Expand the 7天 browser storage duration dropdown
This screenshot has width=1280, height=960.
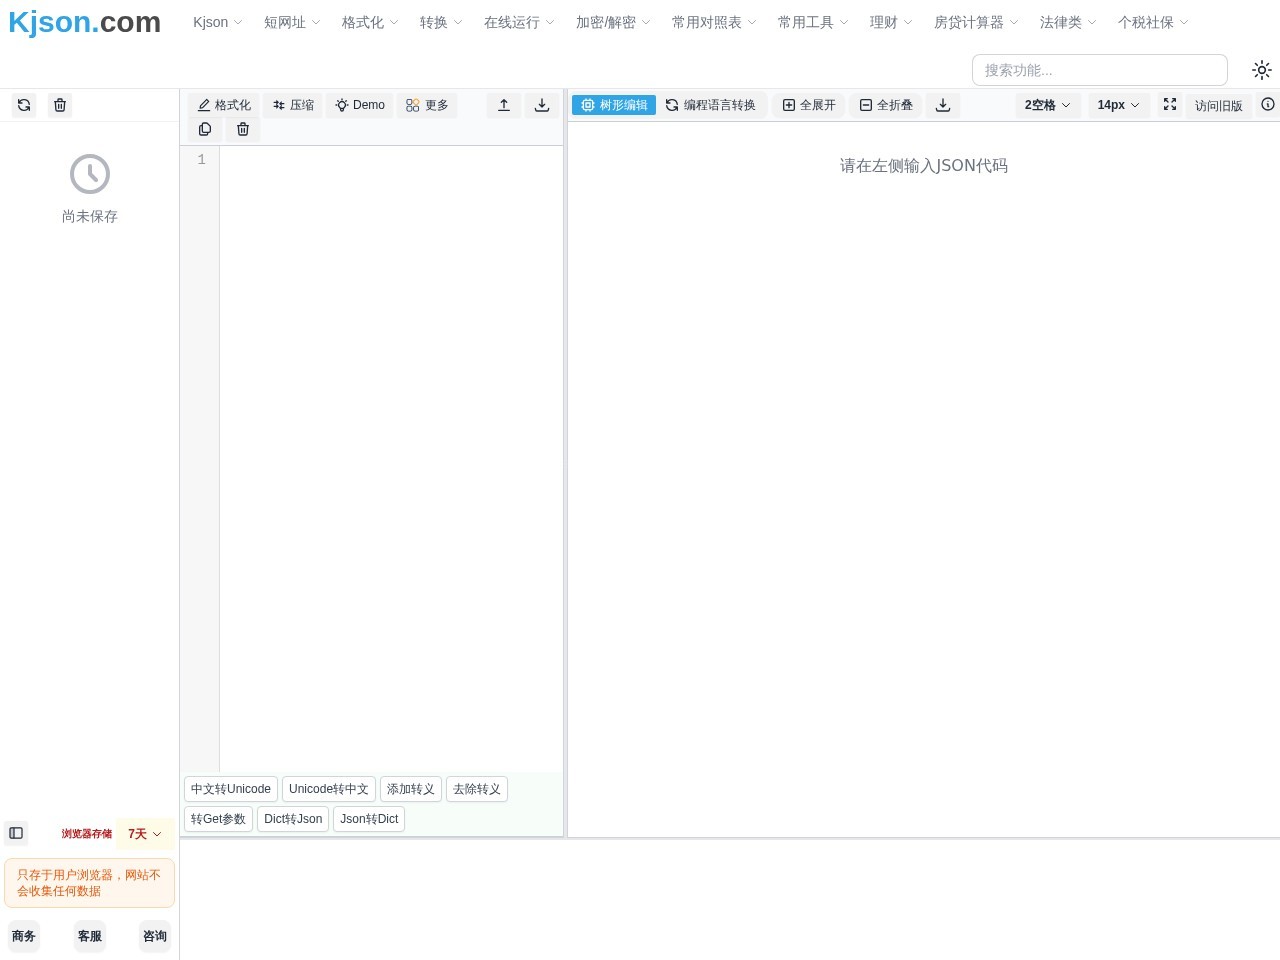coord(144,833)
